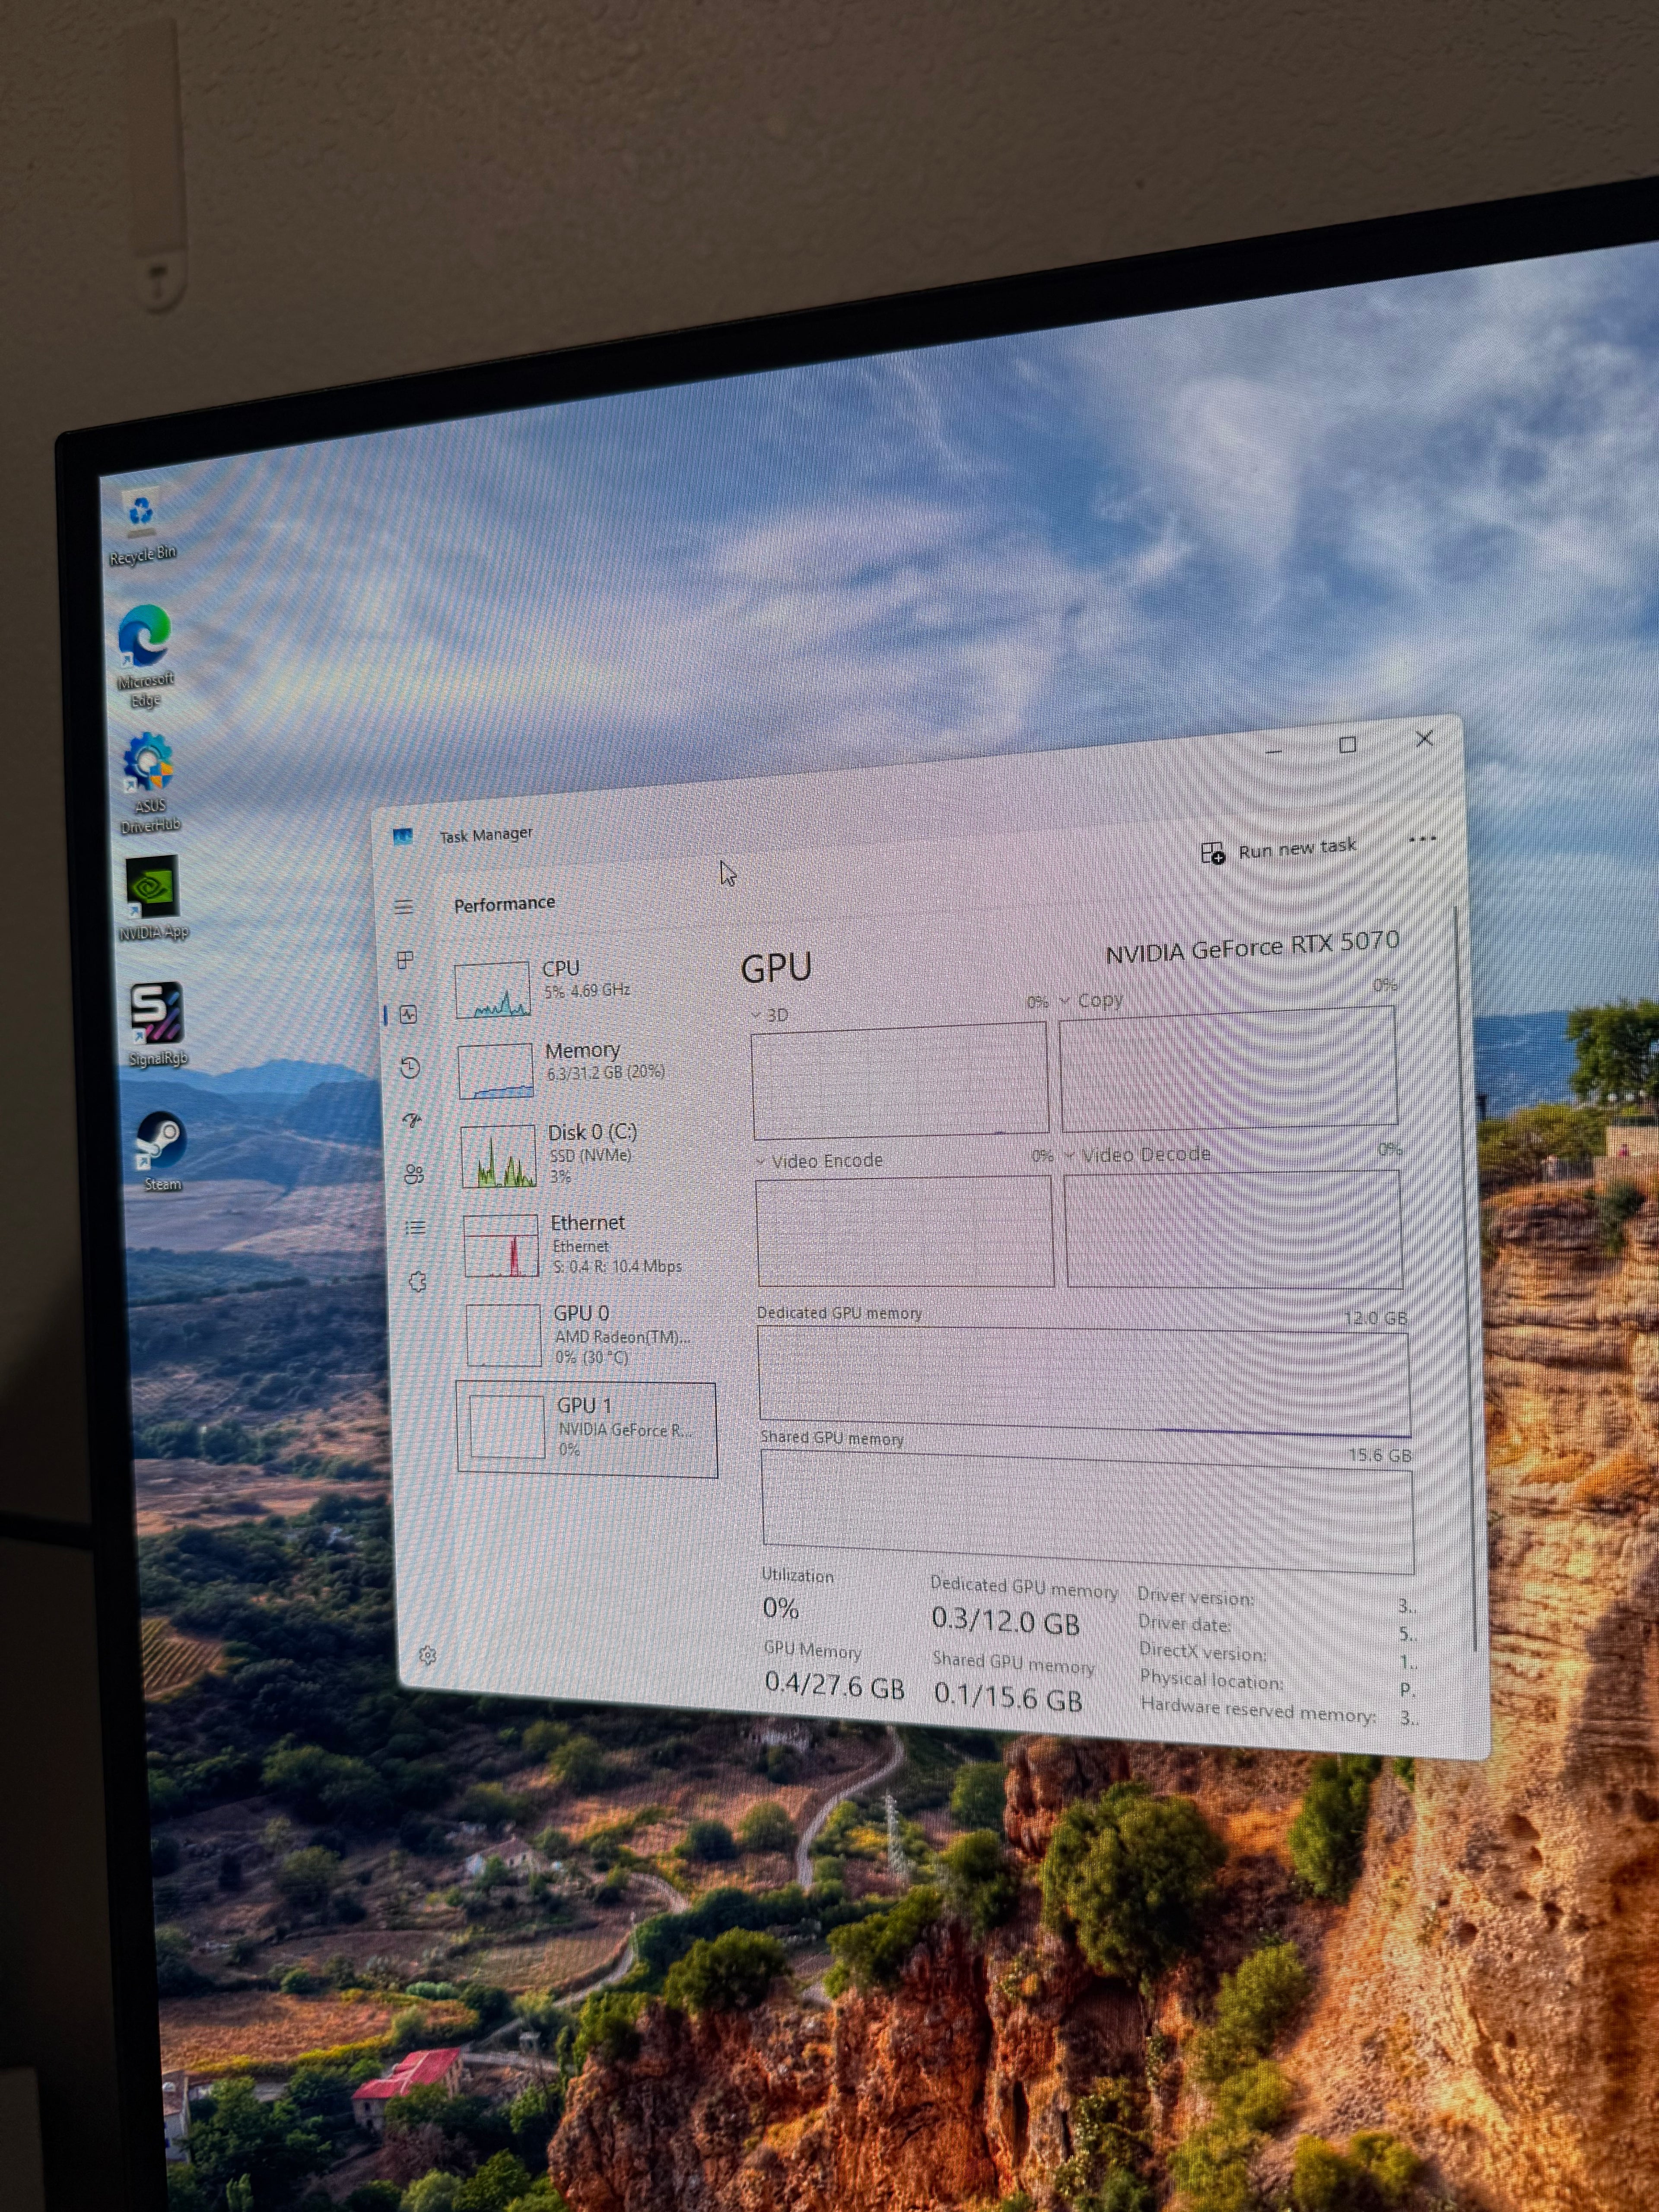The width and height of the screenshot is (1659, 2212).
Task: Go to Processes page in Task Manager sidebar
Action: coord(405,960)
